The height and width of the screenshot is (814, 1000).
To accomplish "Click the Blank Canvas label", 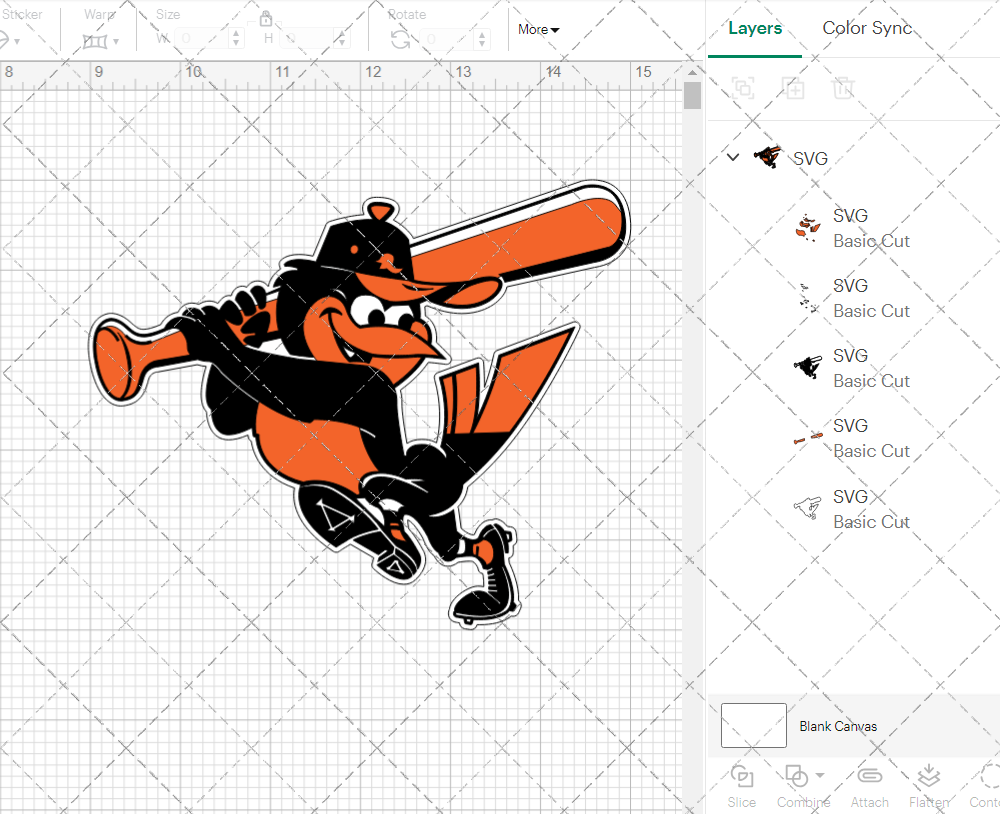I will pyautogui.click(x=838, y=726).
